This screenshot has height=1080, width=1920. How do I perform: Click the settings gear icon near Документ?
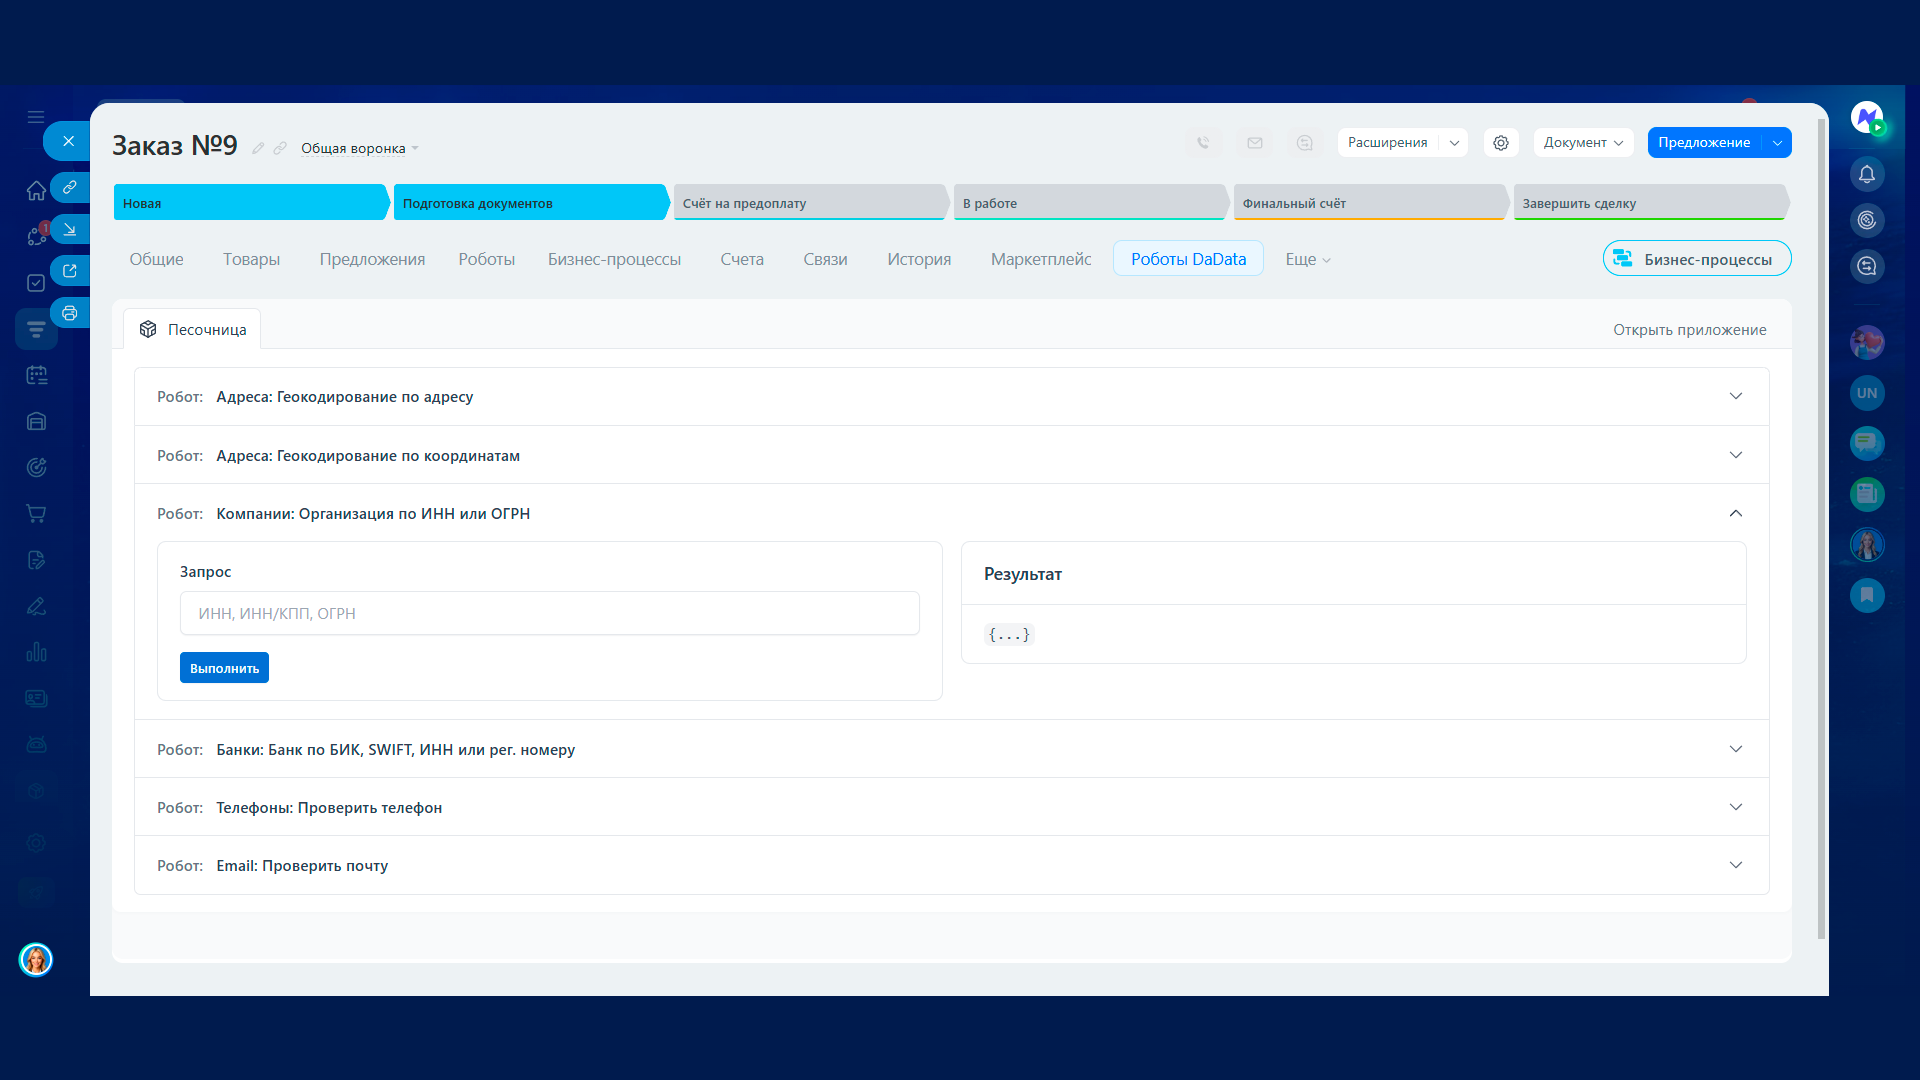pyautogui.click(x=1501, y=143)
